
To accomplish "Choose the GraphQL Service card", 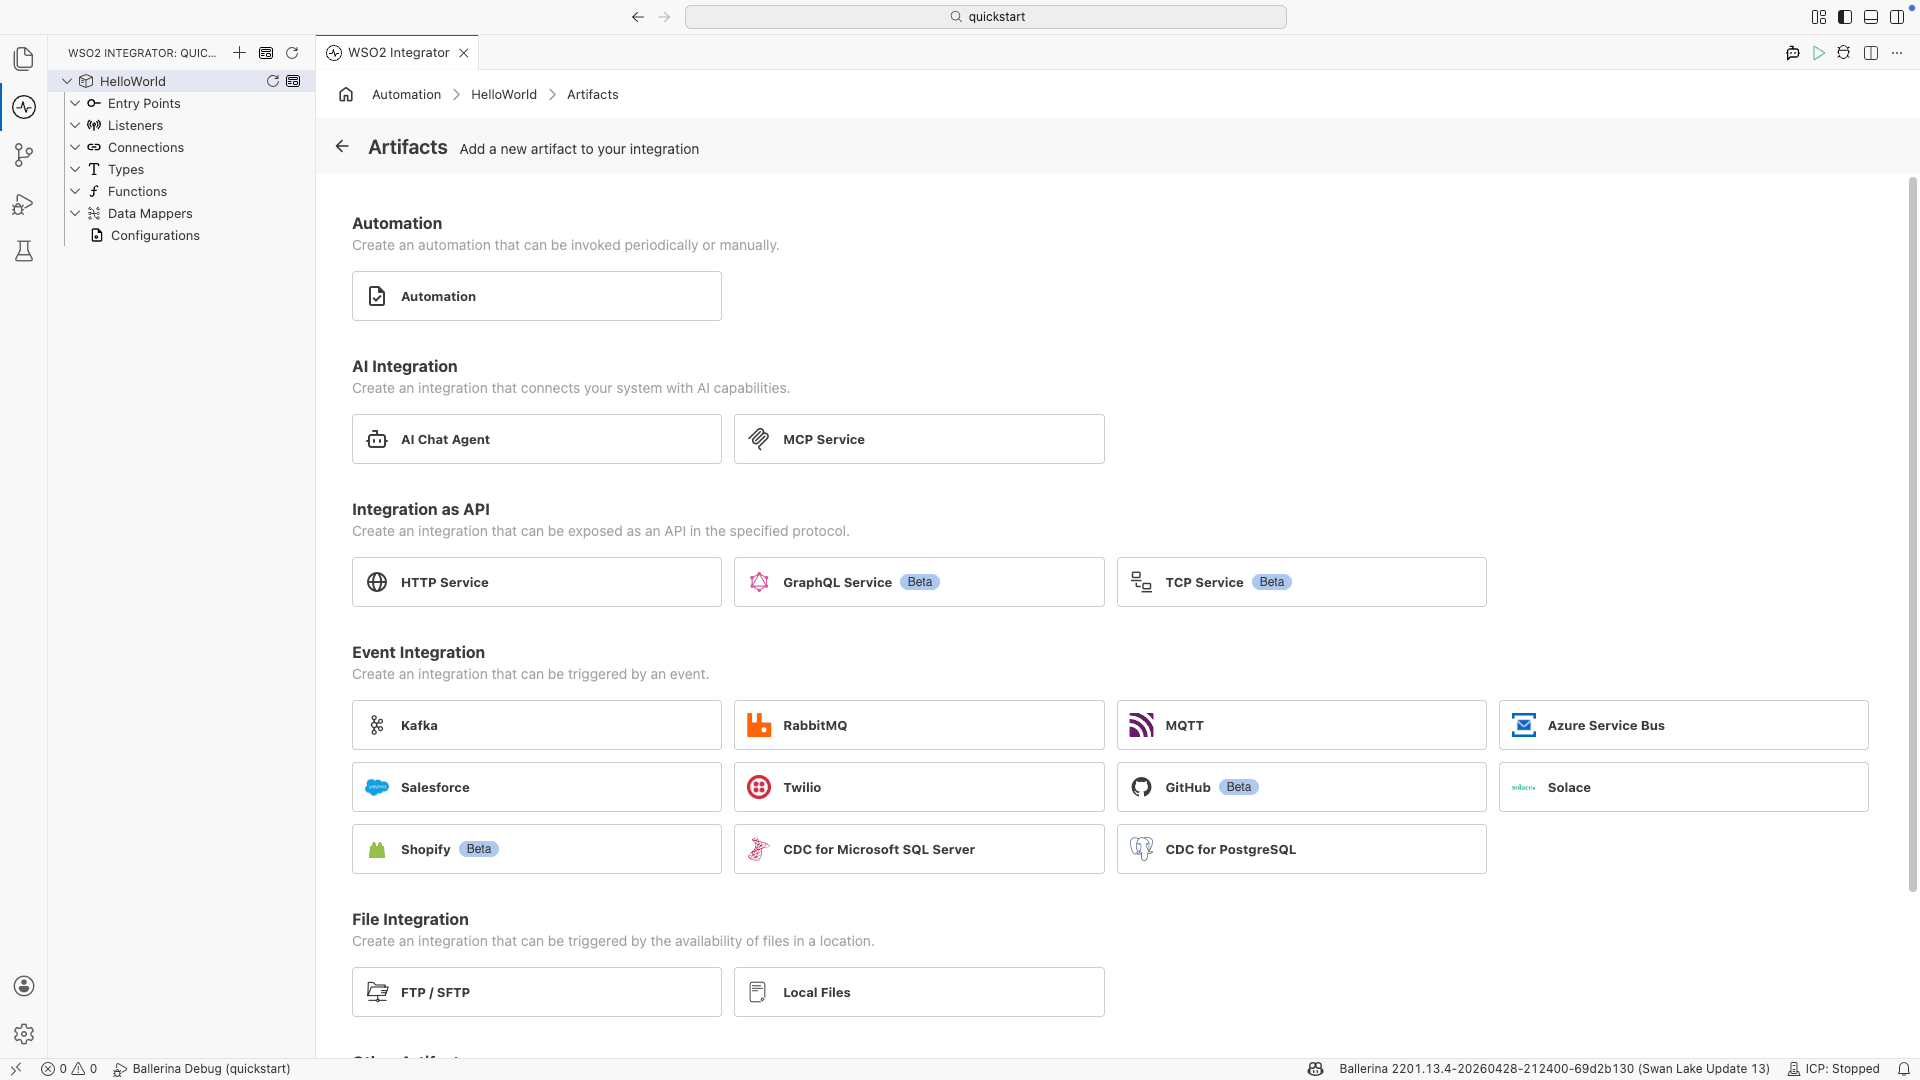I will point(919,582).
